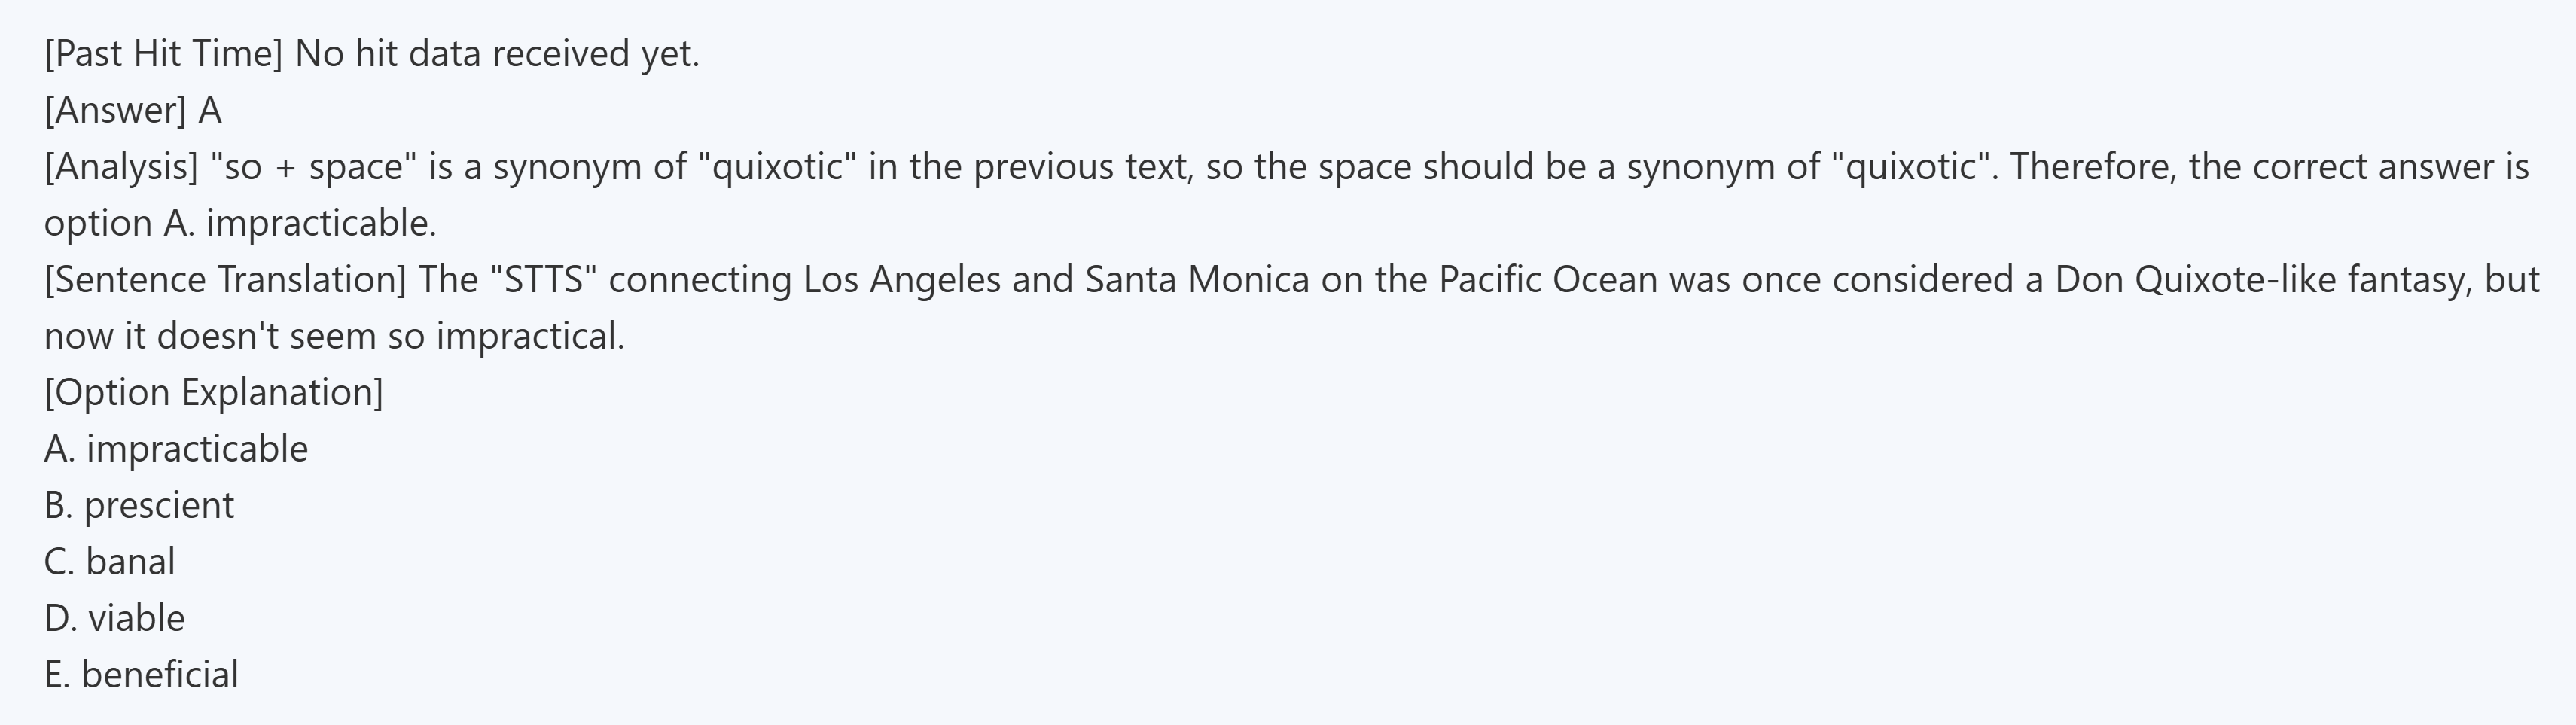Click the "No hit data received yet" text
Image resolution: width=2576 pixels, height=725 pixels.
(x=497, y=54)
